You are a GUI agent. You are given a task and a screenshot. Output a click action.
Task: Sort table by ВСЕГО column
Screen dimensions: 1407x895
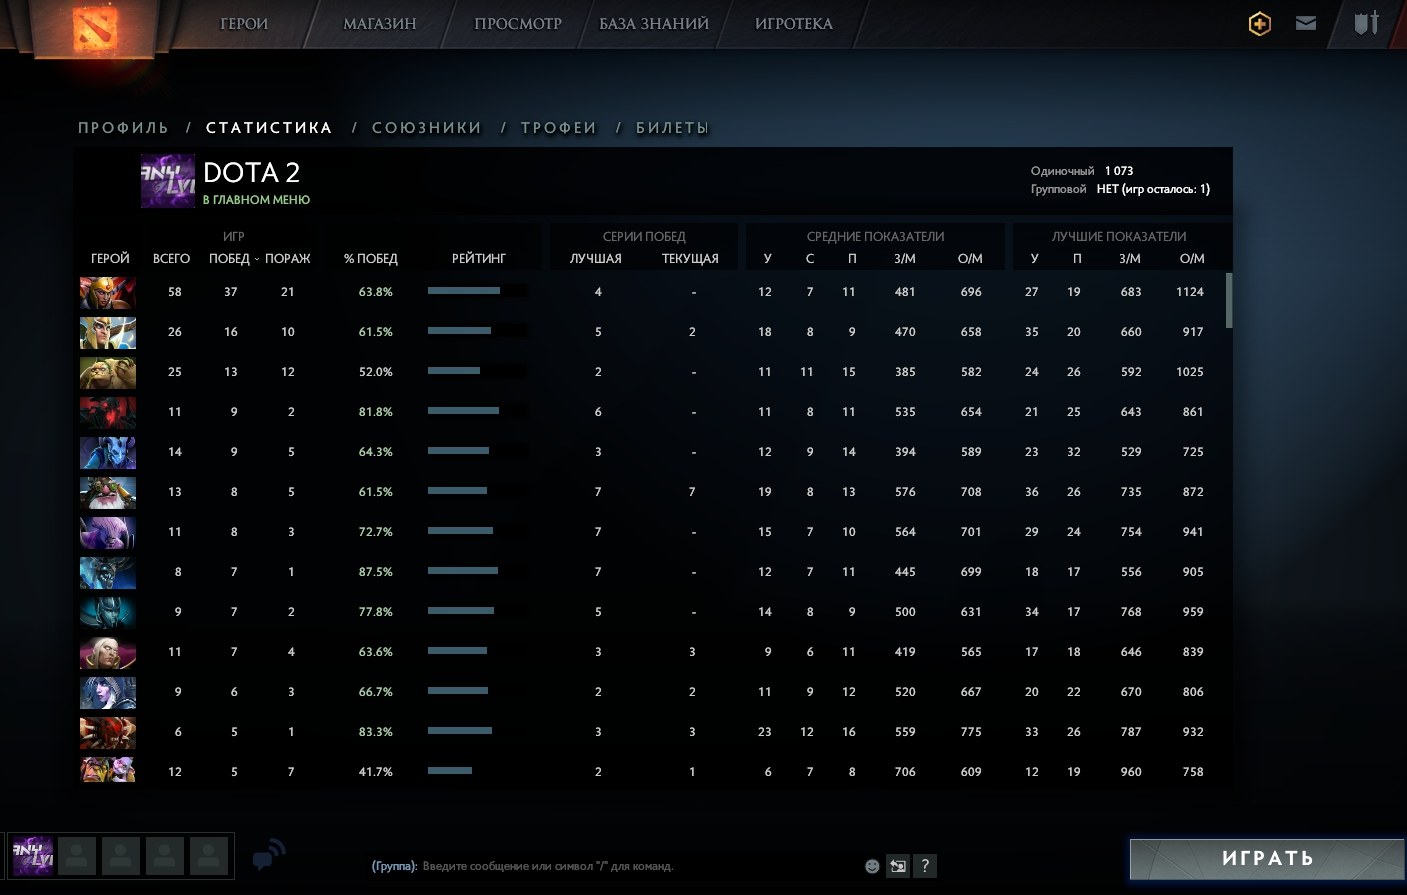(x=171, y=258)
